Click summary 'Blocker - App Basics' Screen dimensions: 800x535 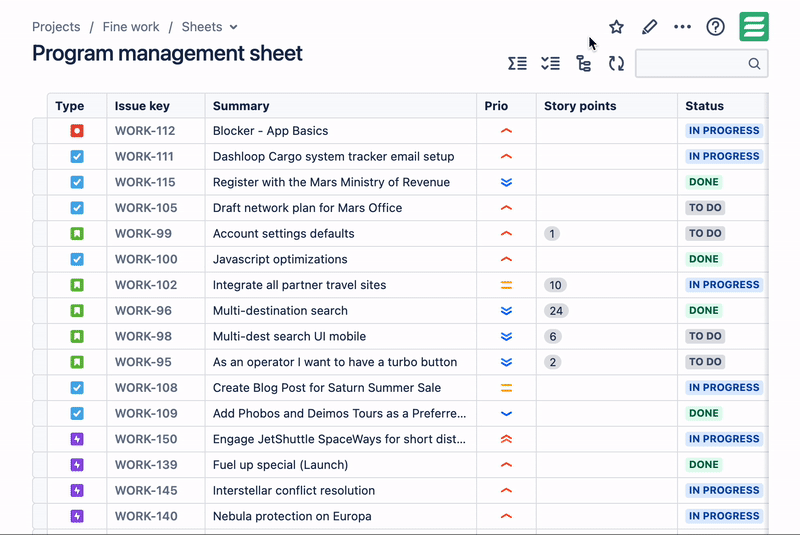point(270,131)
